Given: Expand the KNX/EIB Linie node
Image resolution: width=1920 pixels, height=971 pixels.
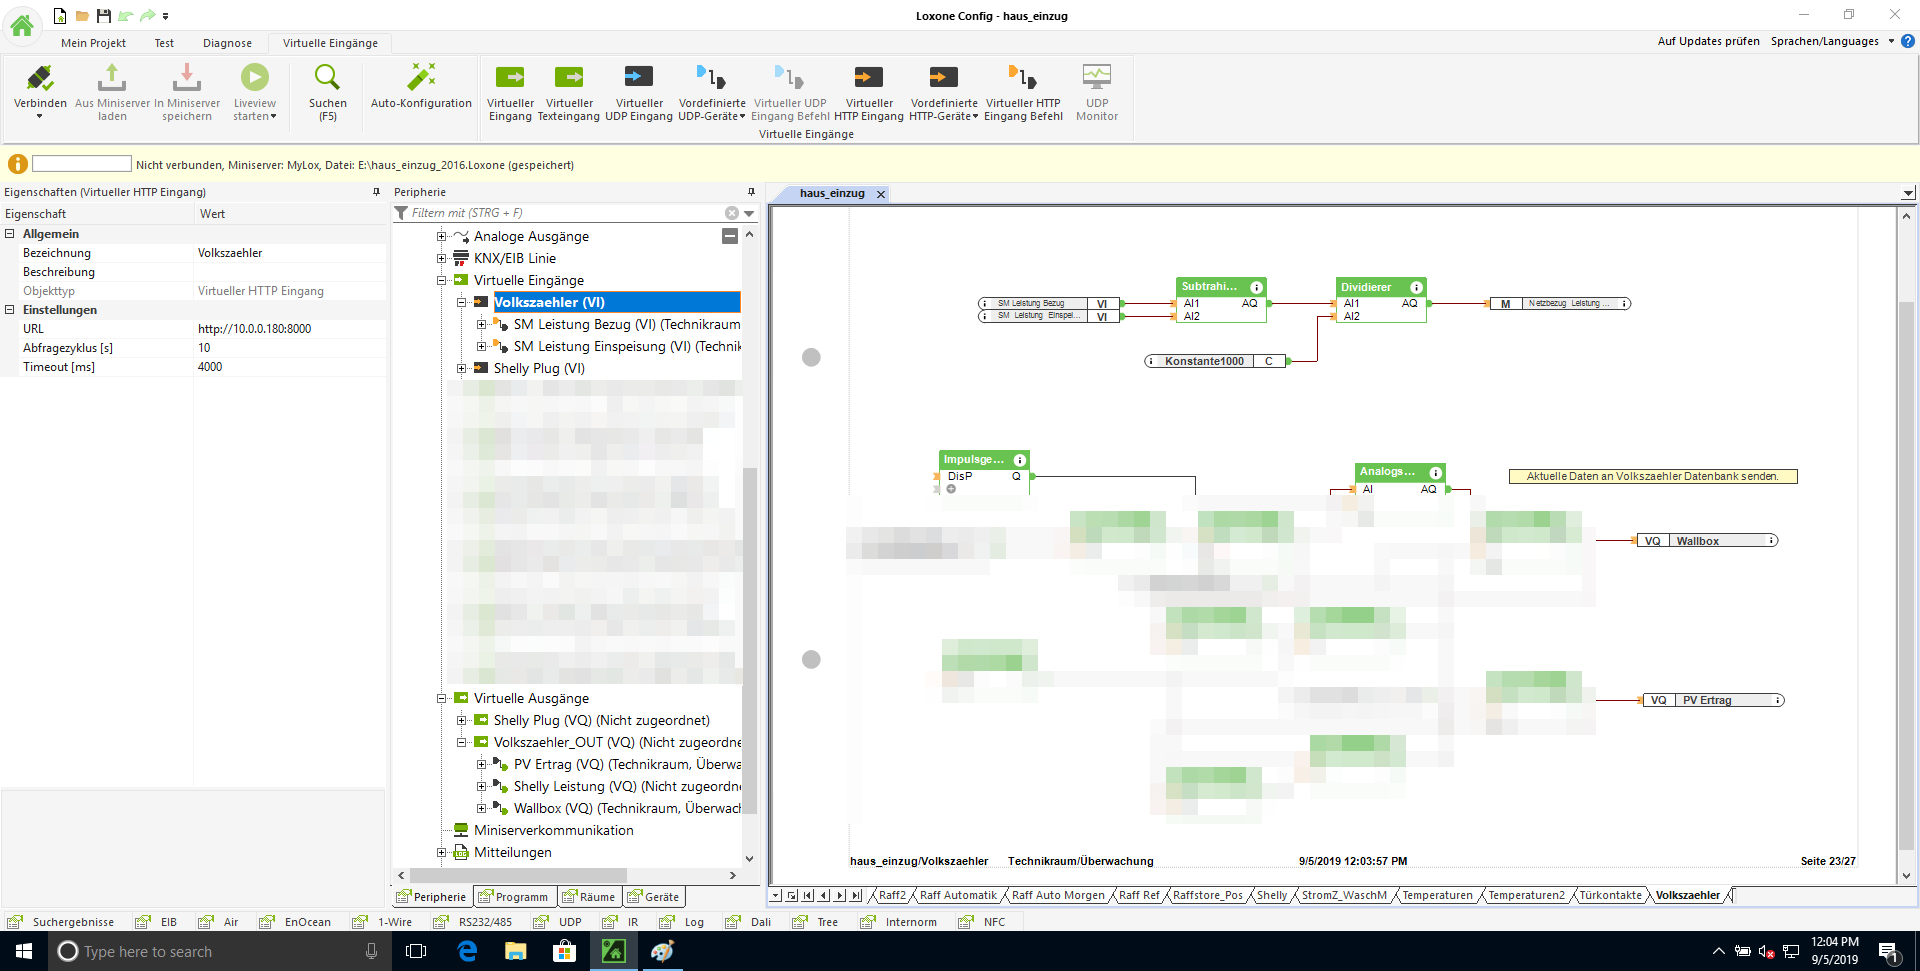Looking at the screenshot, I should [441, 259].
